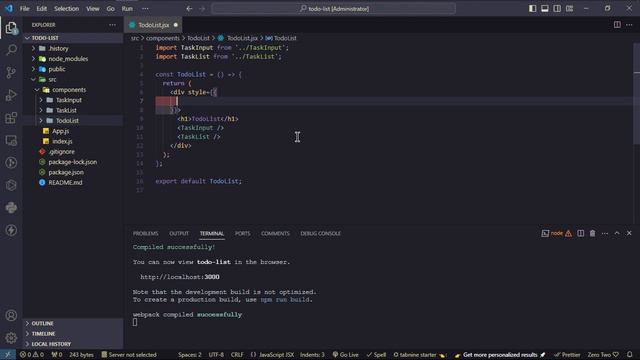Viewport: 640px width, 360px height.
Task: Click the Spaces: 2 indentation setting
Action: point(190,355)
